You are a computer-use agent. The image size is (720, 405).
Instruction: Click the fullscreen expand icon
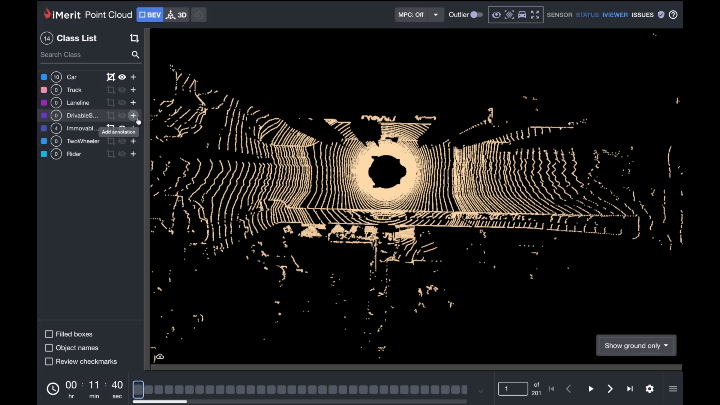[535, 15]
